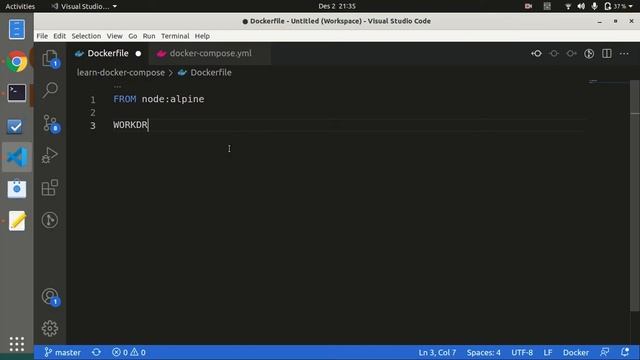The height and width of the screenshot is (360, 640).
Task: Click on line 1 FROM node:alpine
Action: pyautogui.click(x=159, y=99)
